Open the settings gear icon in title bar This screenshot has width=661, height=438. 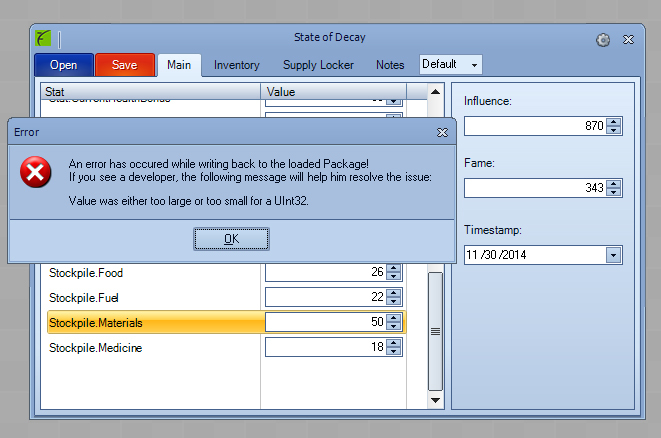(603, 40)
